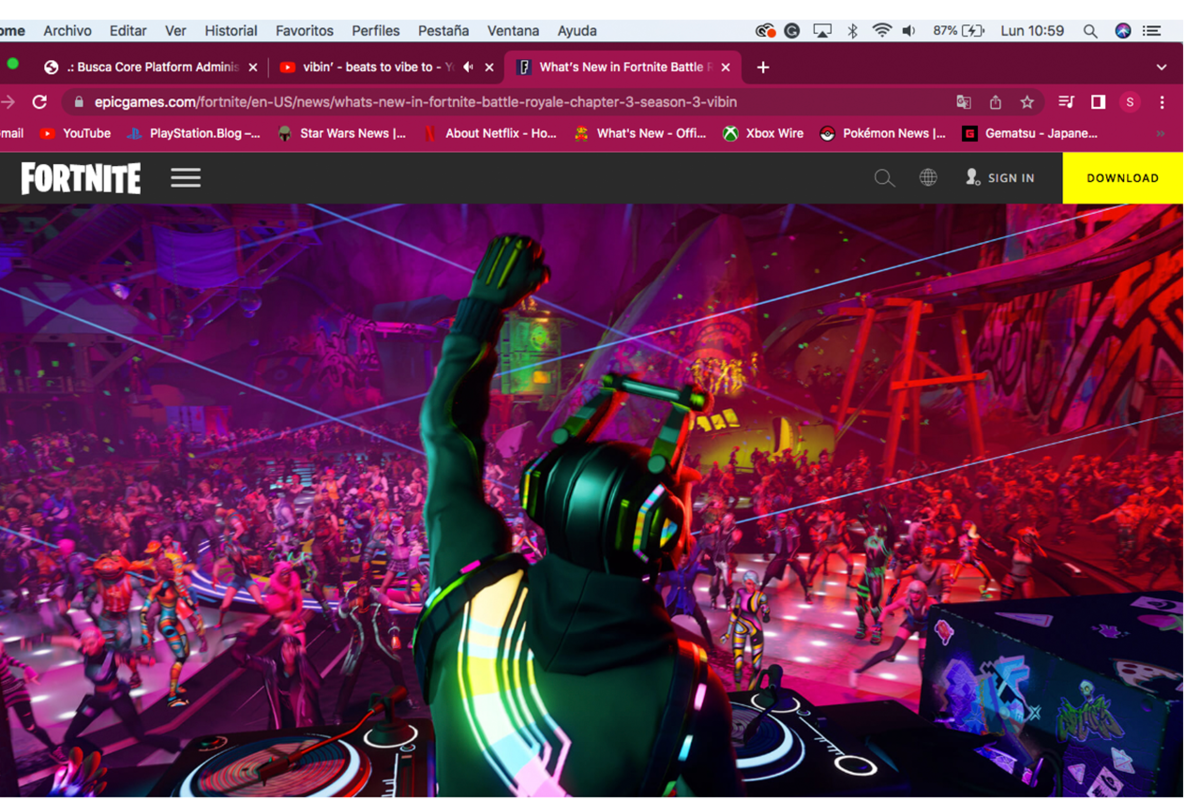Click the Bluetooth menu bar icon
Viewport: 1200px width, 800px height.
click(x=853, y=31)
